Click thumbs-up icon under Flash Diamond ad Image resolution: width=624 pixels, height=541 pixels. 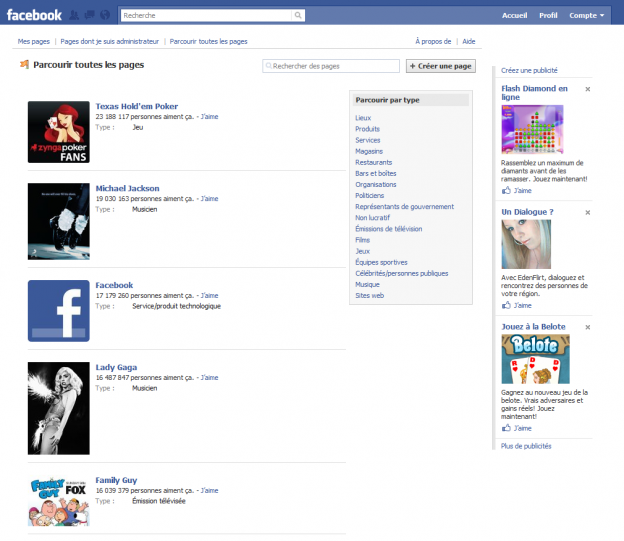coord(507,189)
